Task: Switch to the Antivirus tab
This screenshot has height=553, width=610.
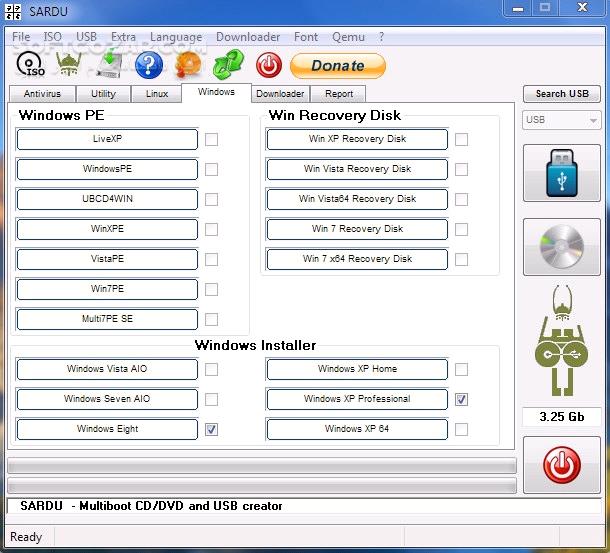Action: (42, 94)
